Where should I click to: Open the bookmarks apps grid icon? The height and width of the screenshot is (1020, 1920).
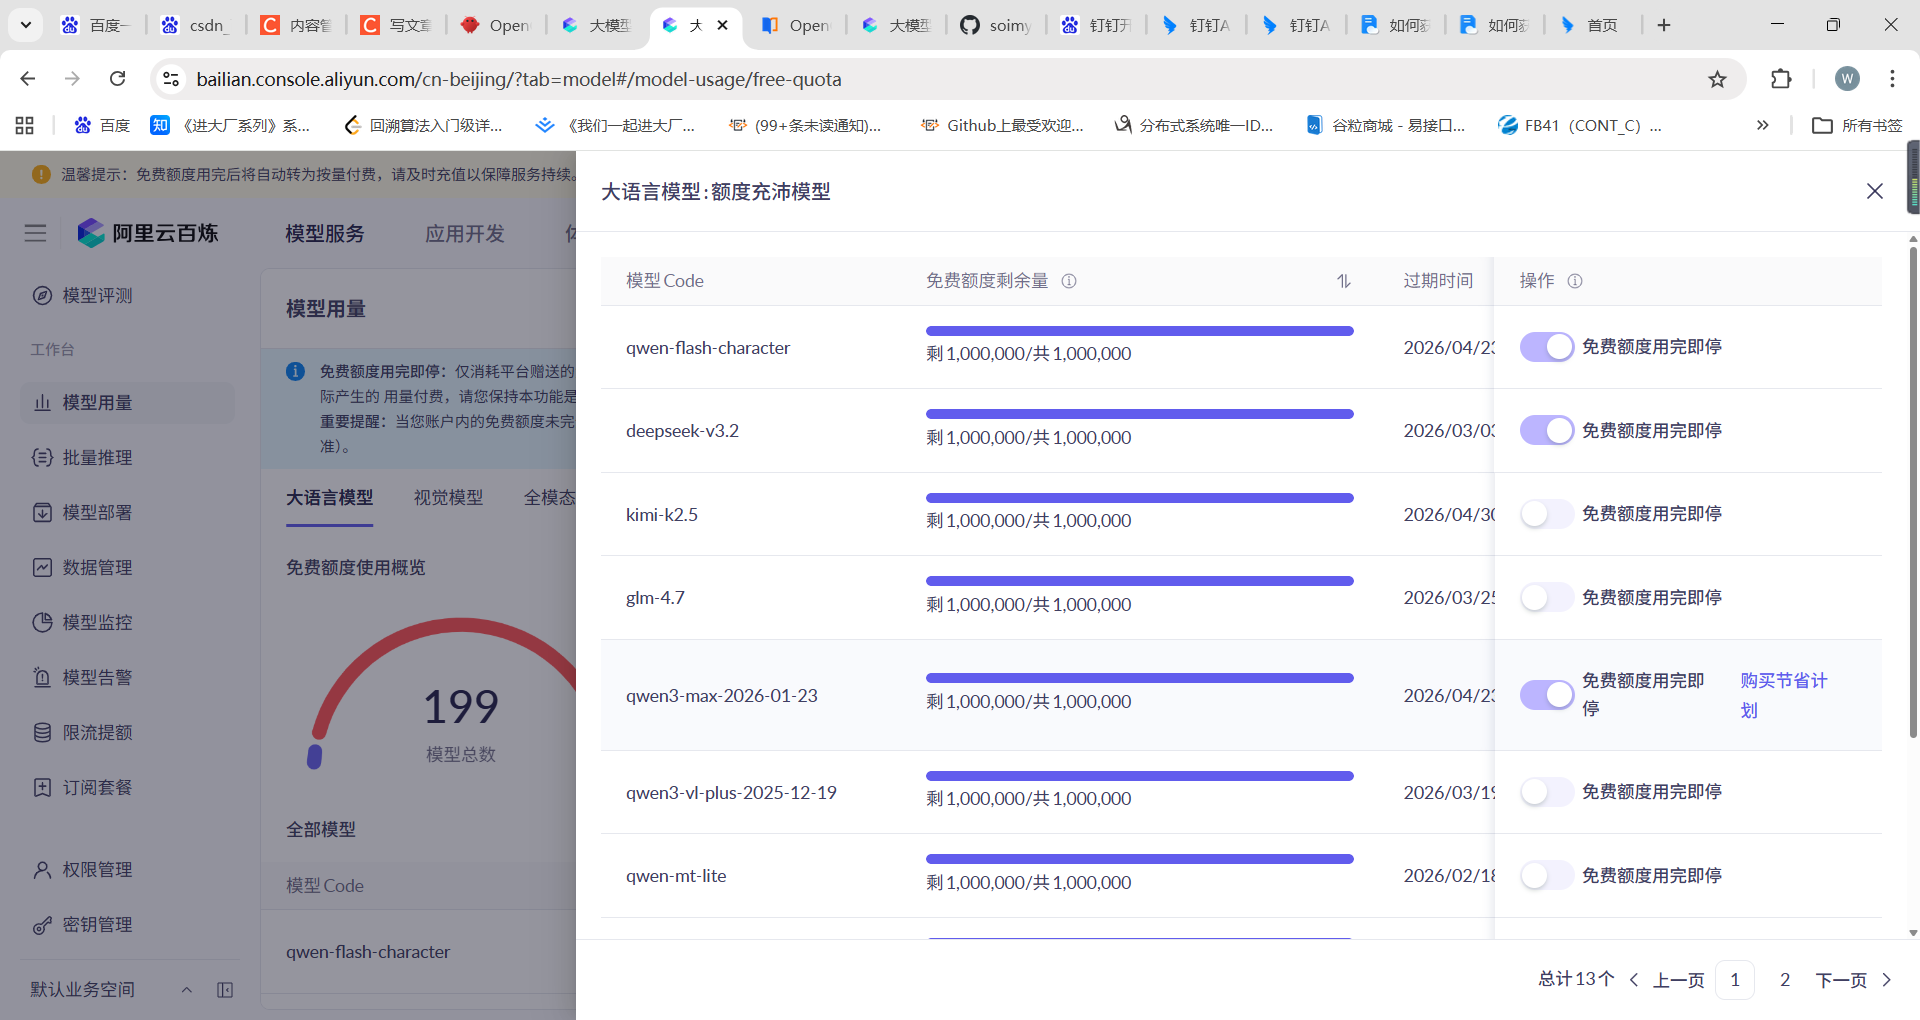[25, 125]
